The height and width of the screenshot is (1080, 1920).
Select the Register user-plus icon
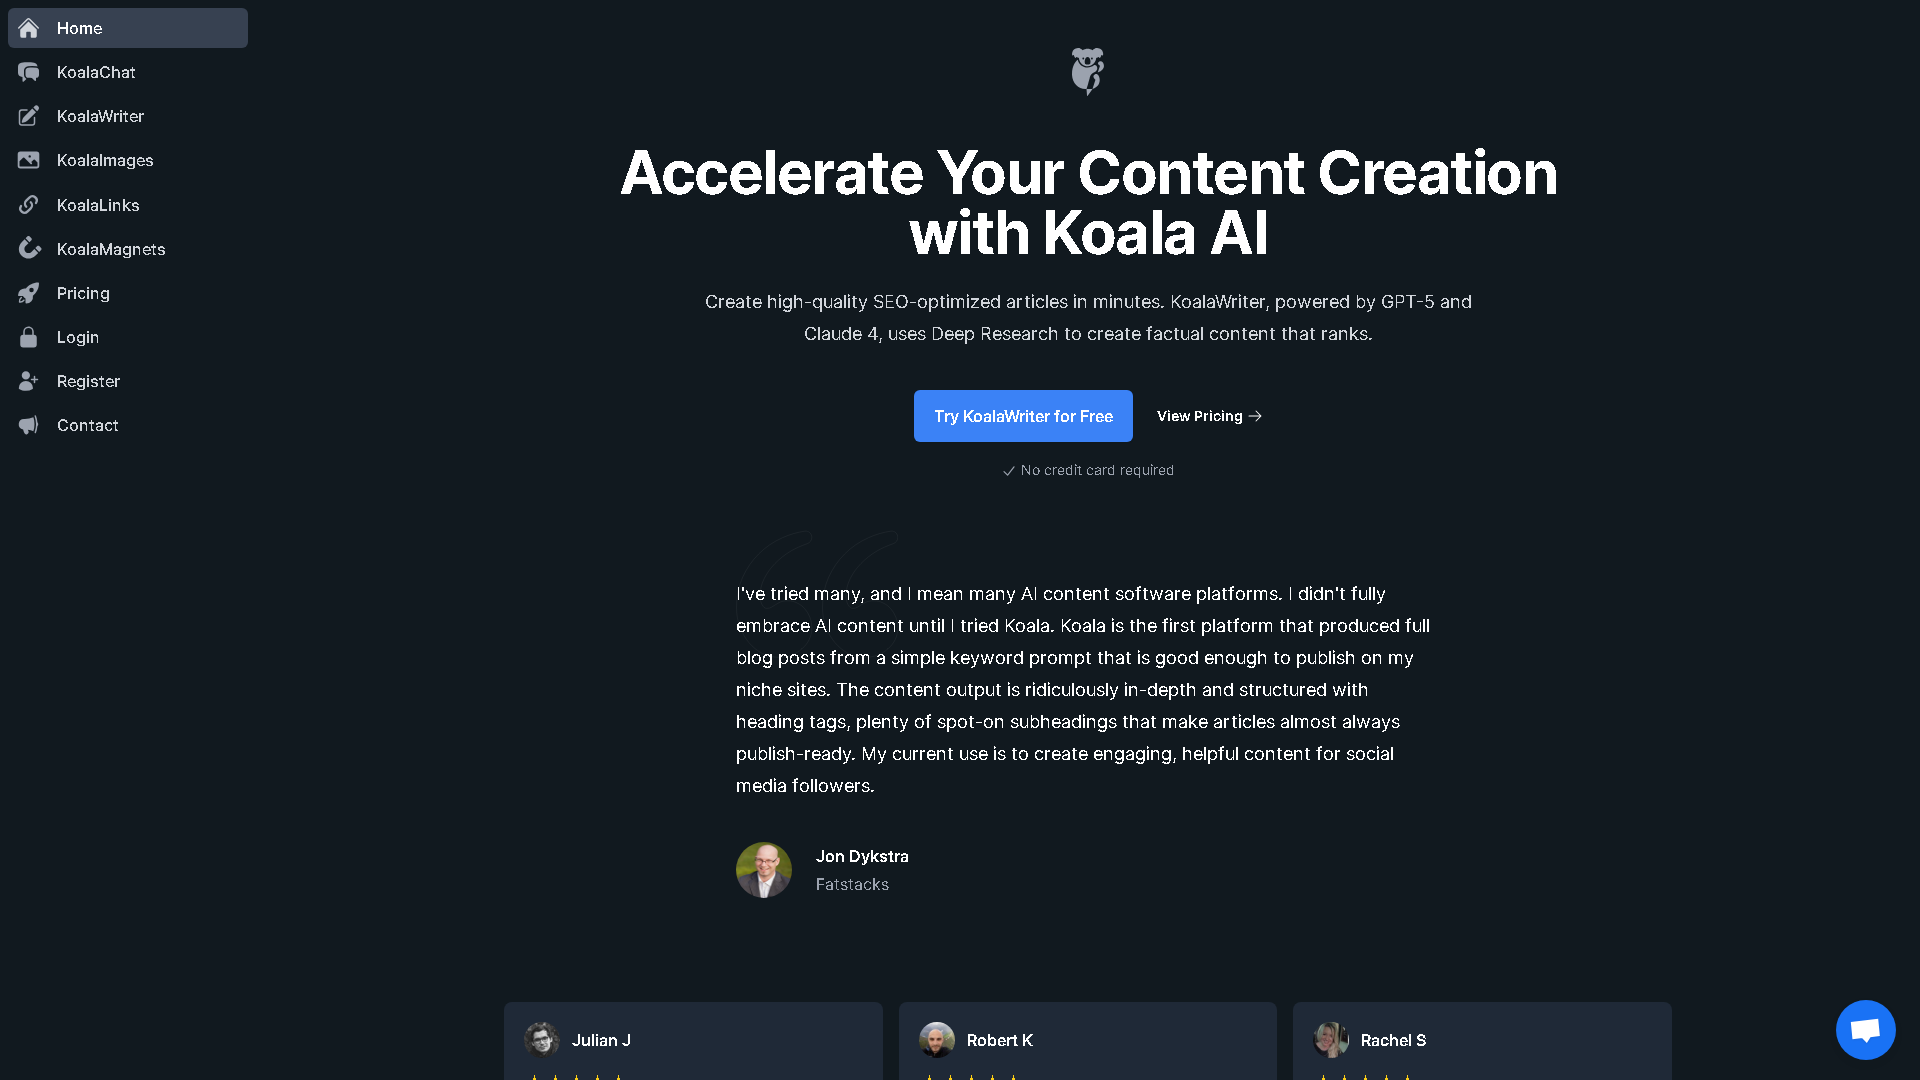28,381
